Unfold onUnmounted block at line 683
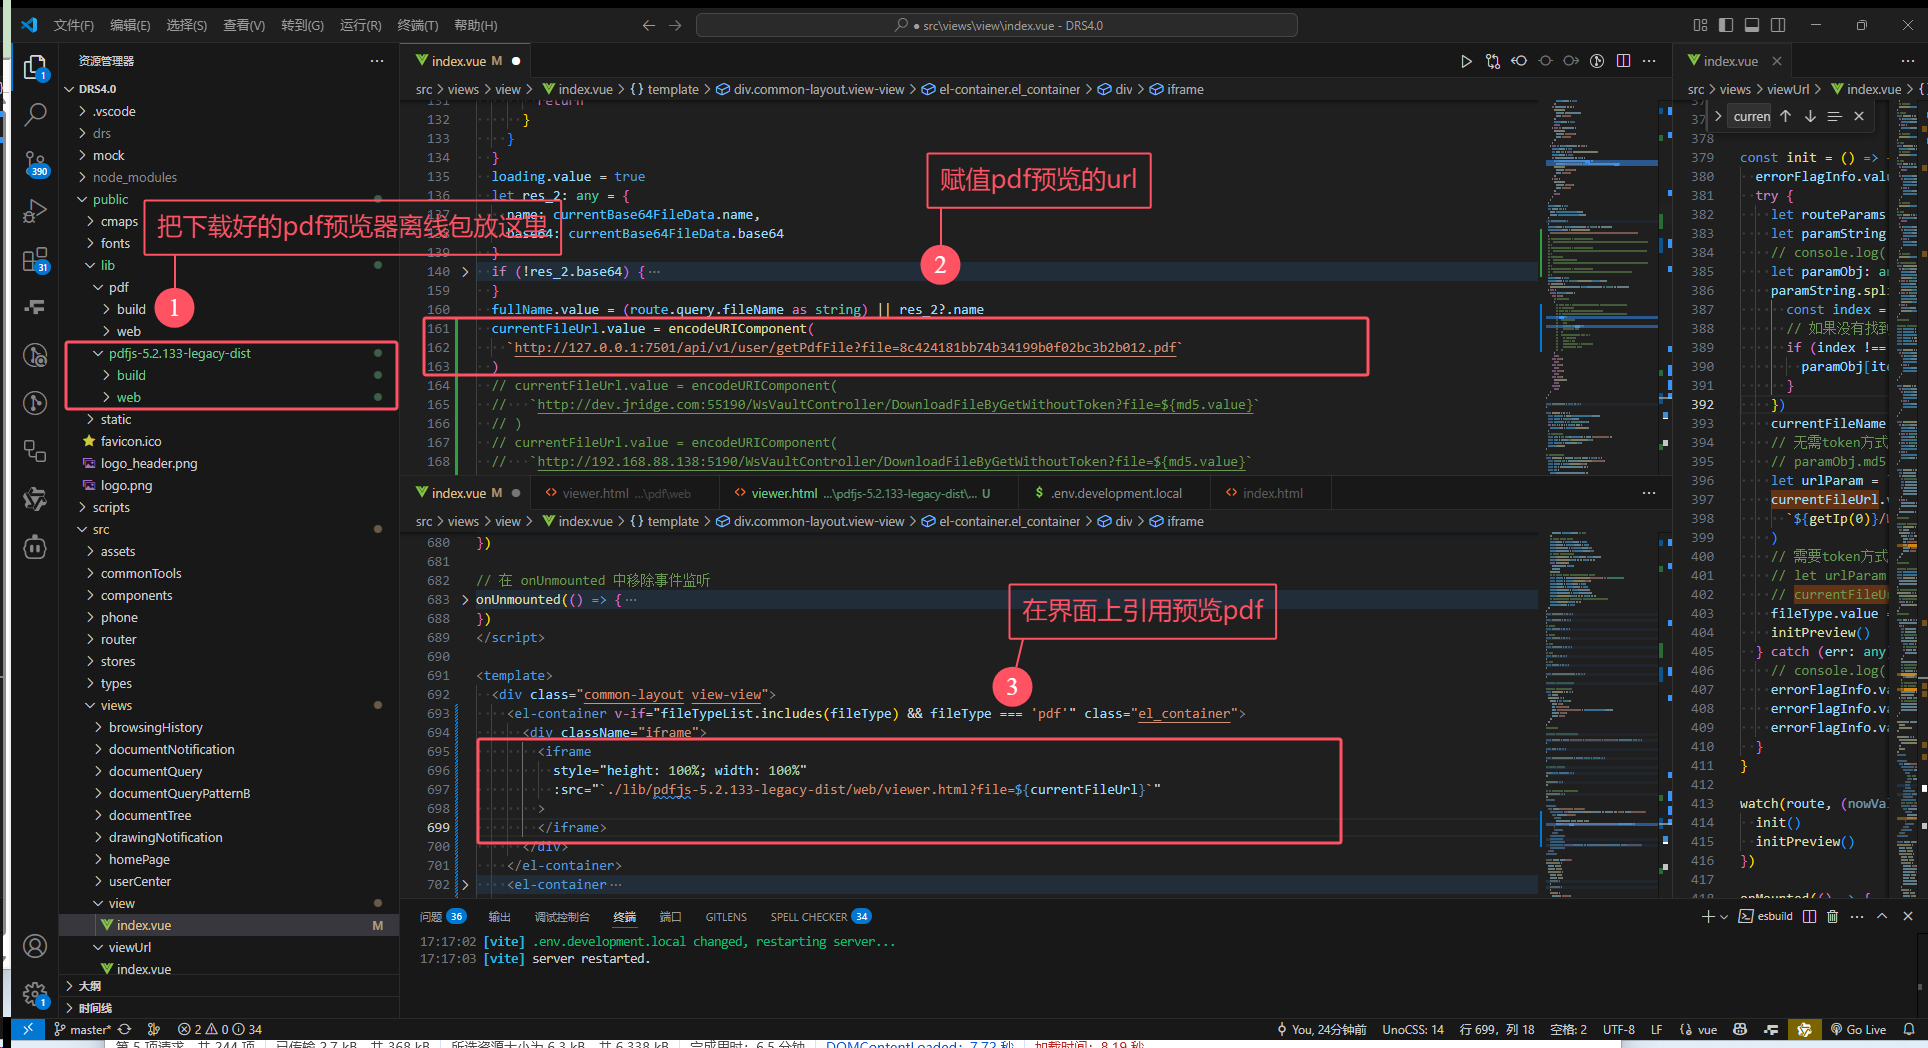This screenshot has height=1048, width=1928. [x=465, y=599]
